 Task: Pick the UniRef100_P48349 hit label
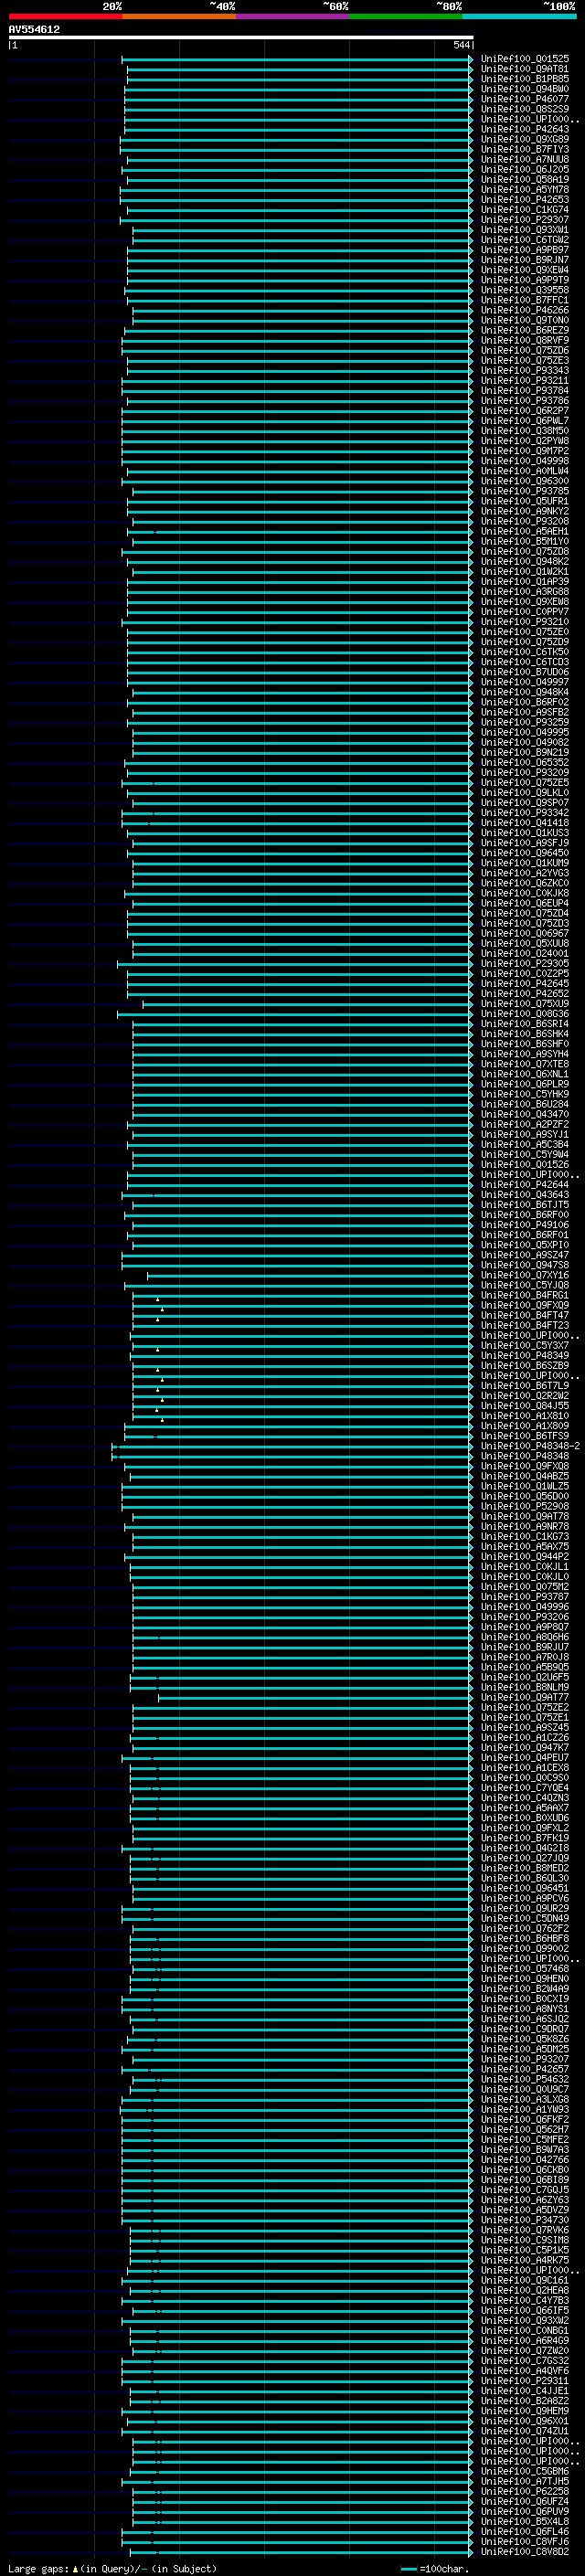[x=525, y=1355]
